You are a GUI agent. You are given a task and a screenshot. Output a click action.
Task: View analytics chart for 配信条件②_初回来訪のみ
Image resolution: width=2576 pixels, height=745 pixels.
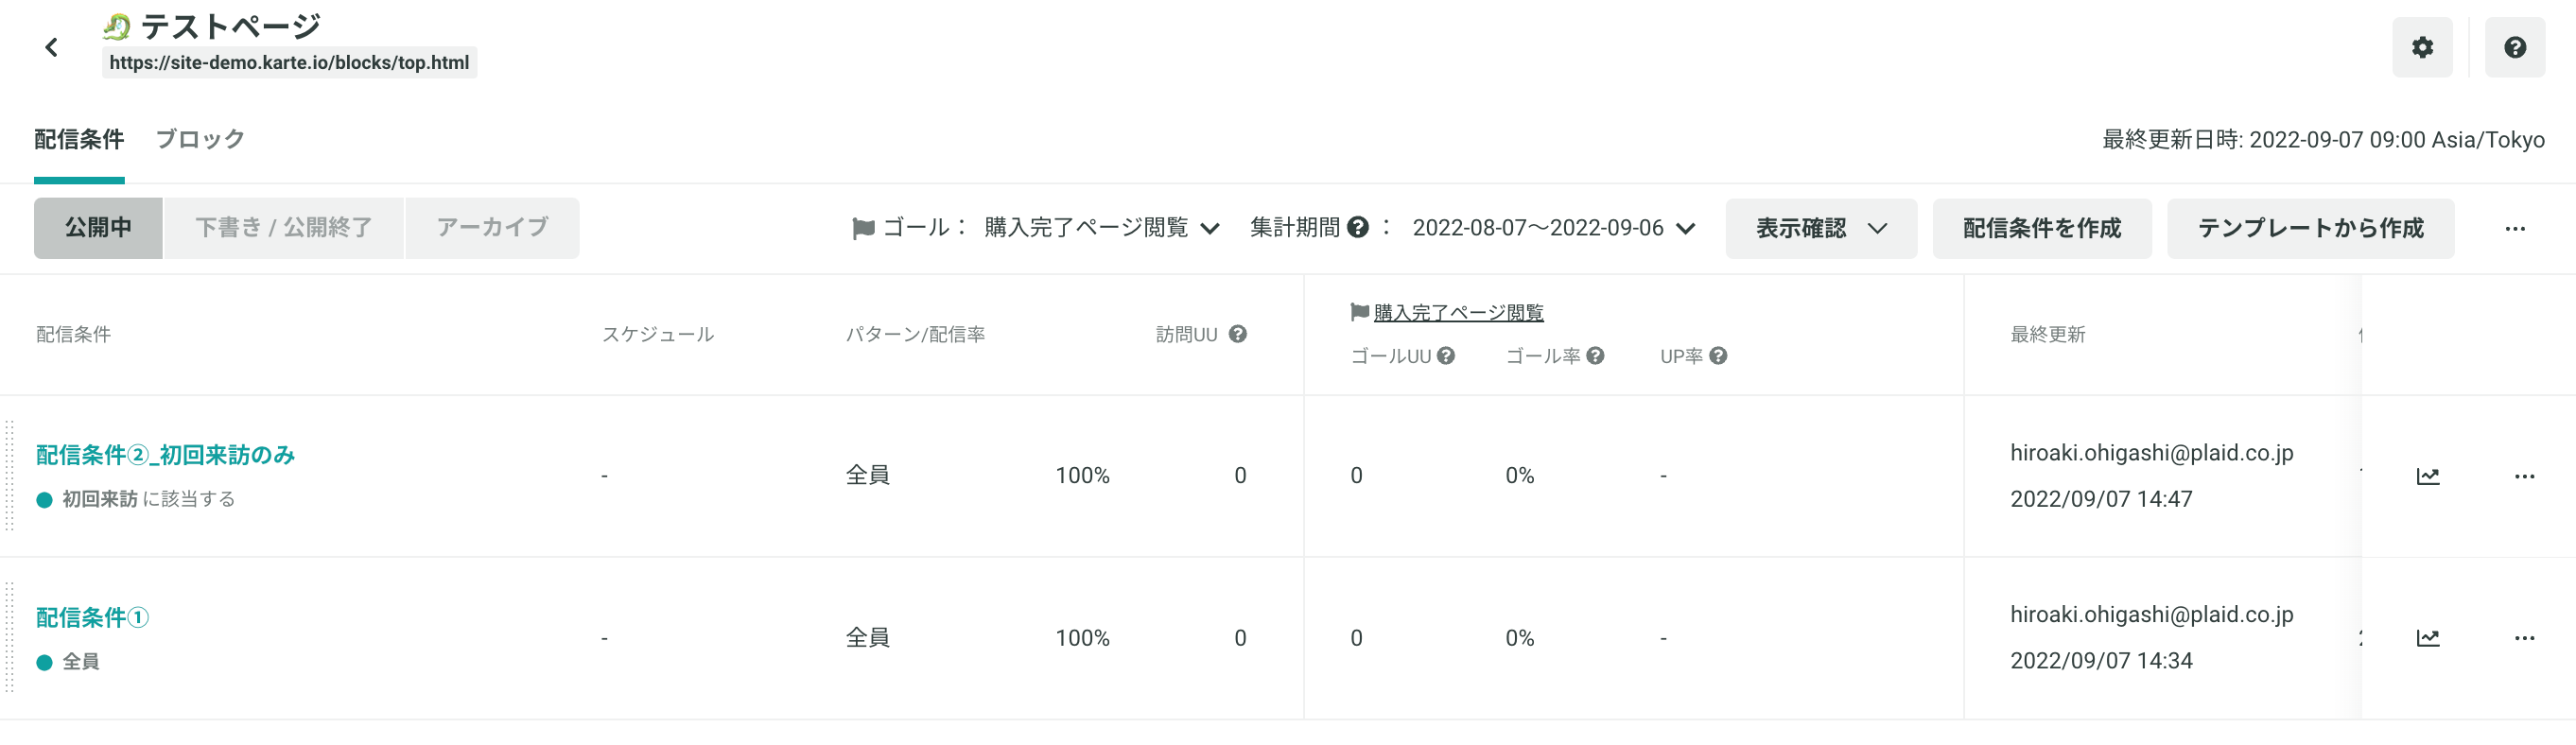[x=2427, y=476]
